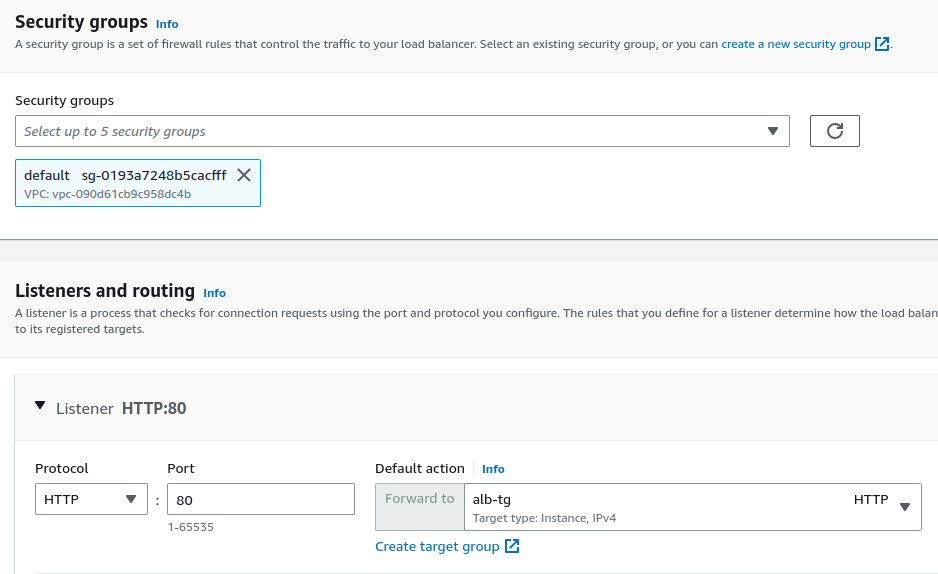Click the arrow on alb-tg target group selector

tap(905, 507)
